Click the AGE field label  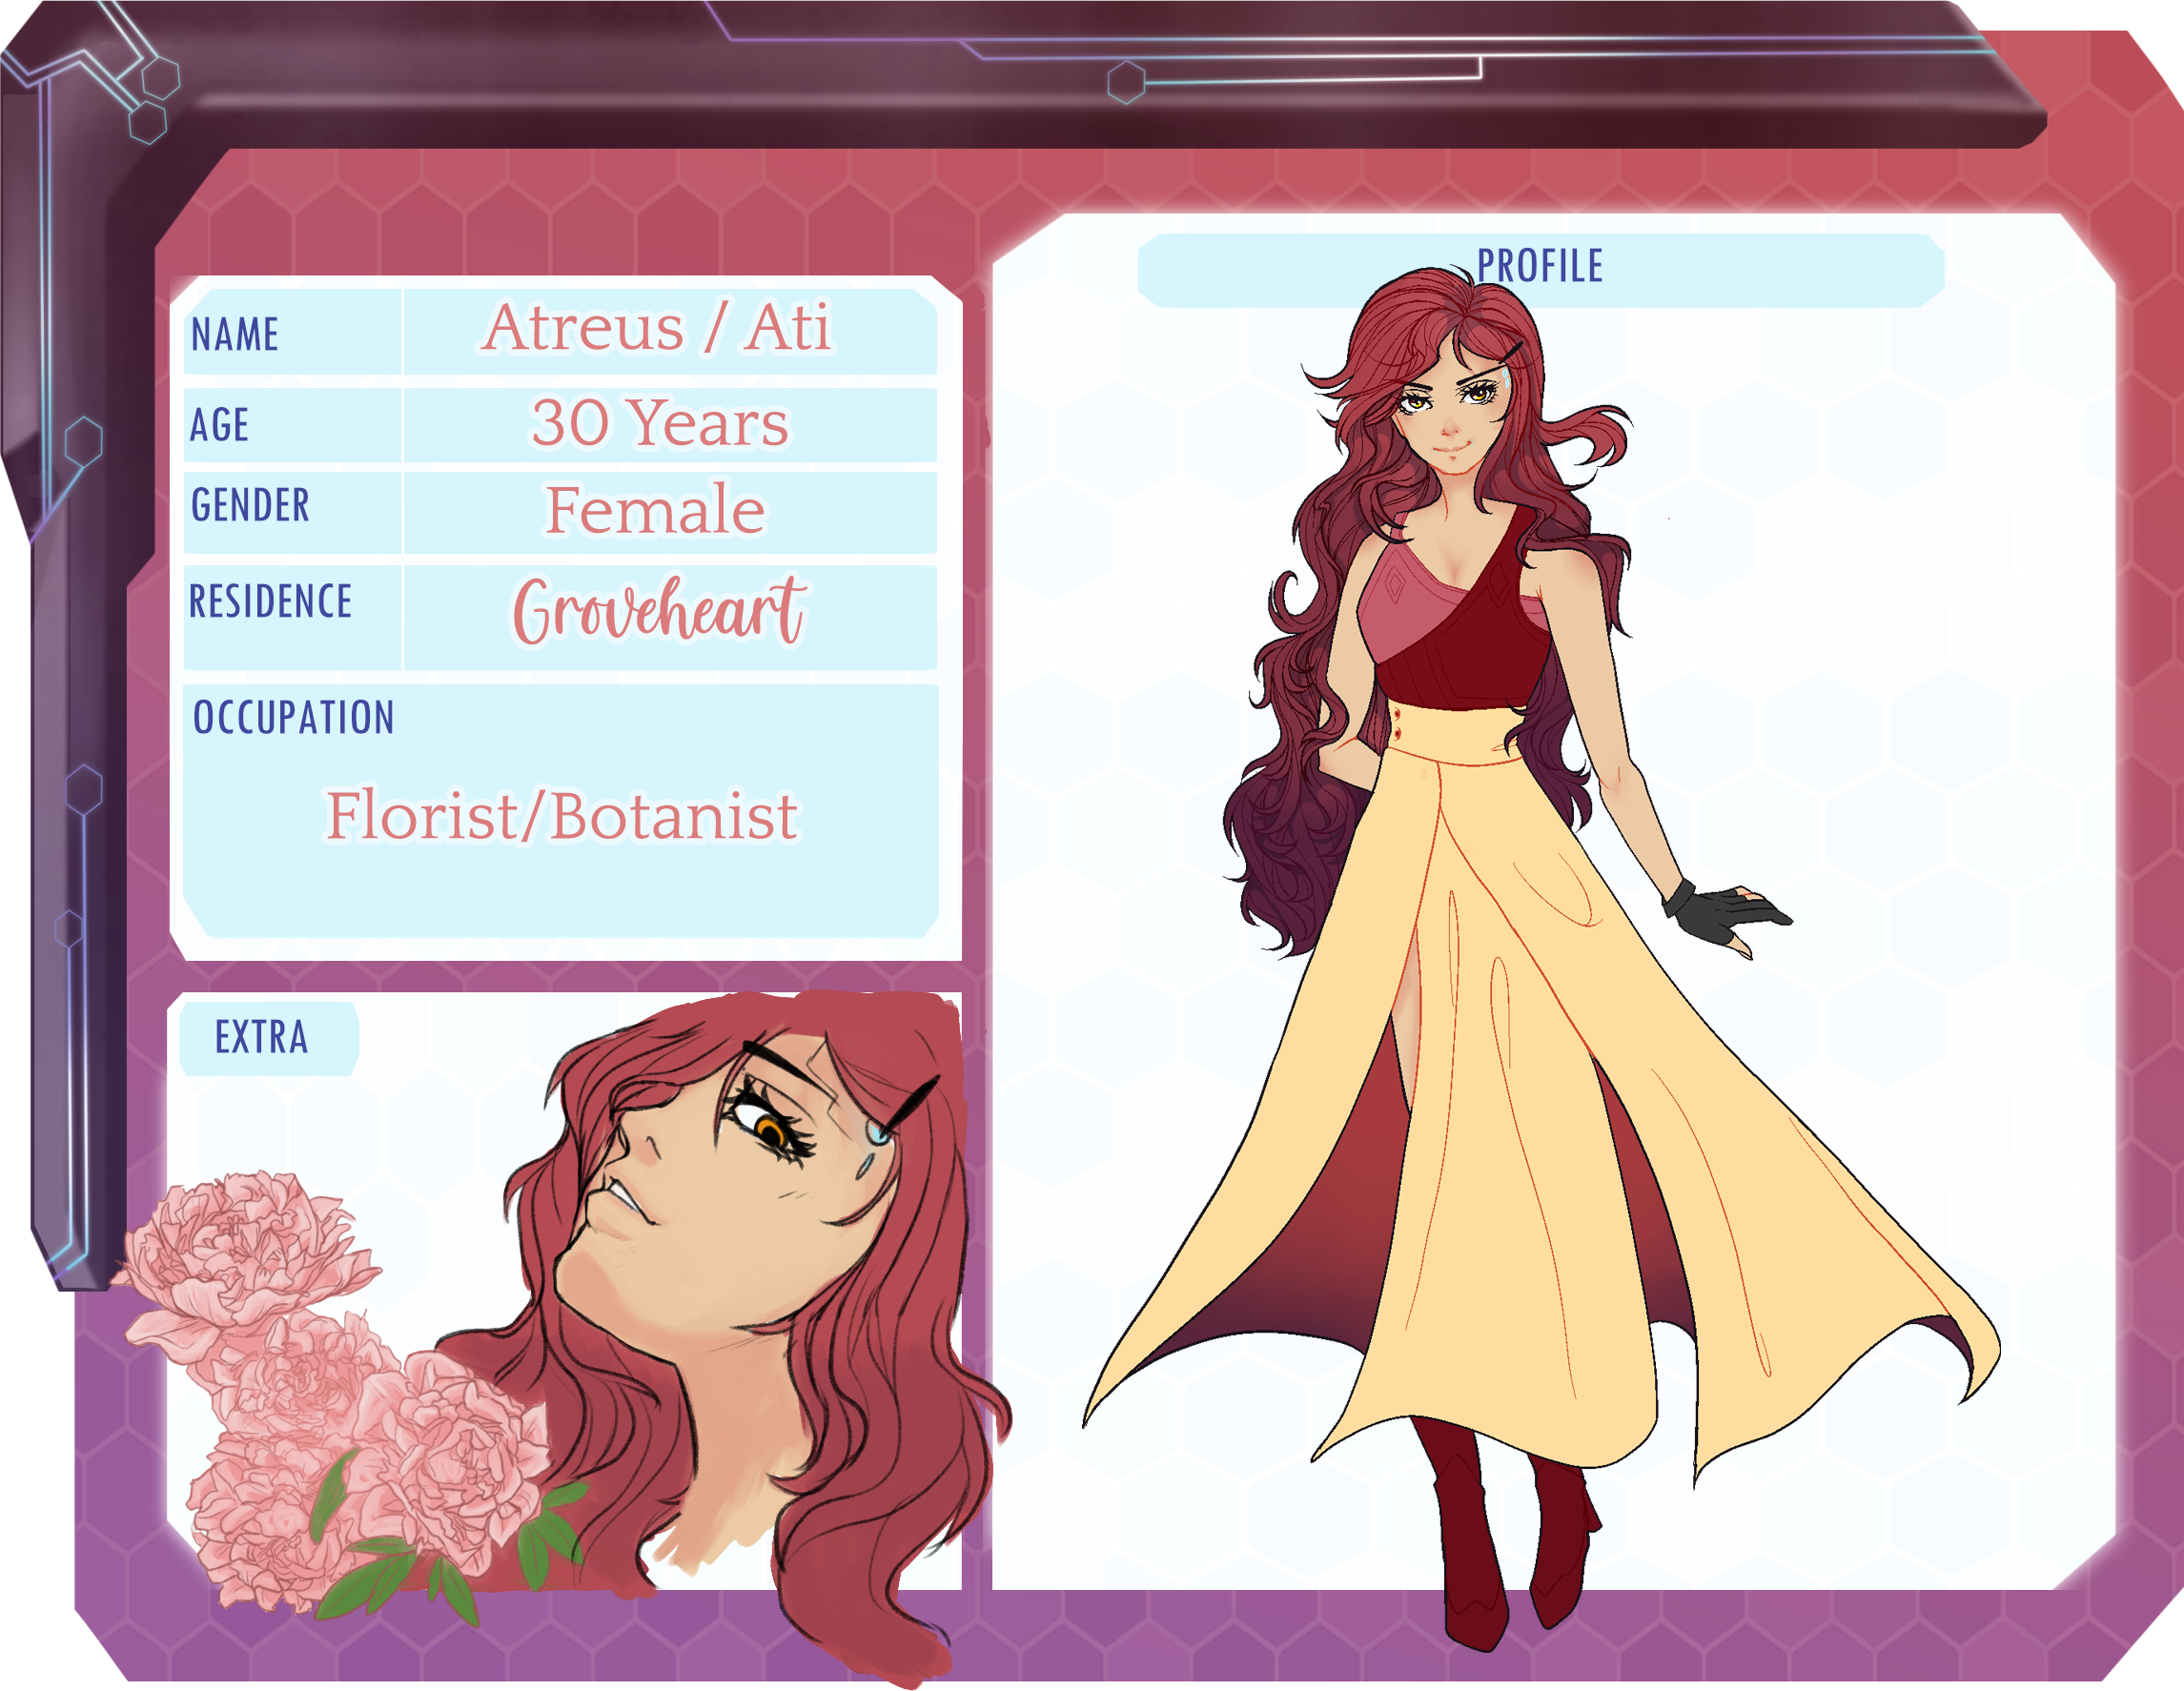click(219, 425)
